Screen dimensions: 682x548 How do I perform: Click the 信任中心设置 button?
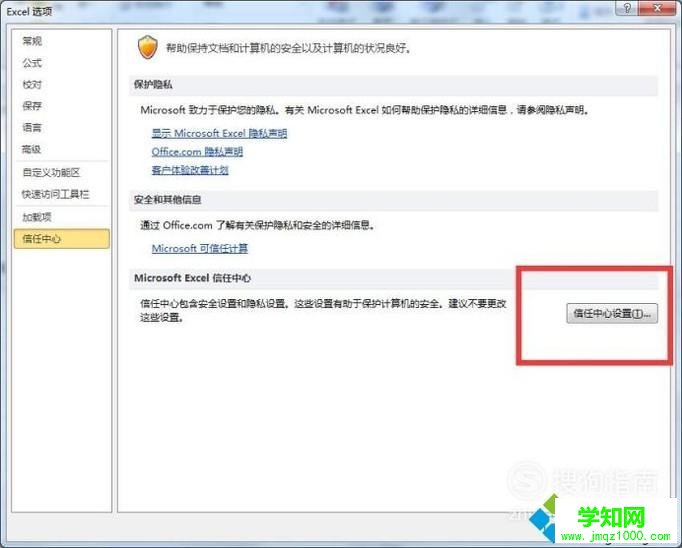click(x=612, y=313)
